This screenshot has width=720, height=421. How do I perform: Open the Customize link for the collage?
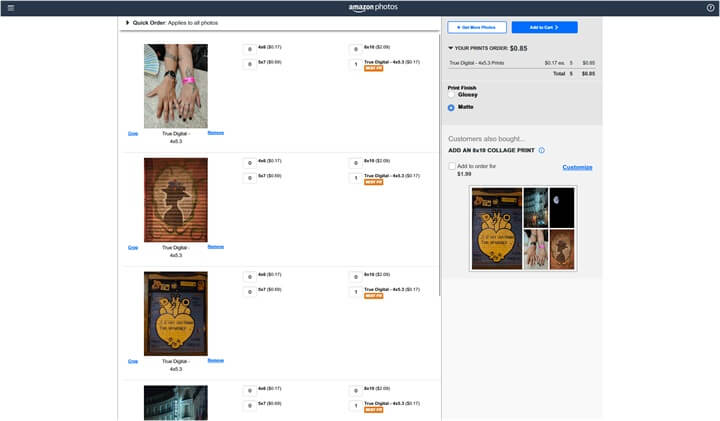point(577,167)
